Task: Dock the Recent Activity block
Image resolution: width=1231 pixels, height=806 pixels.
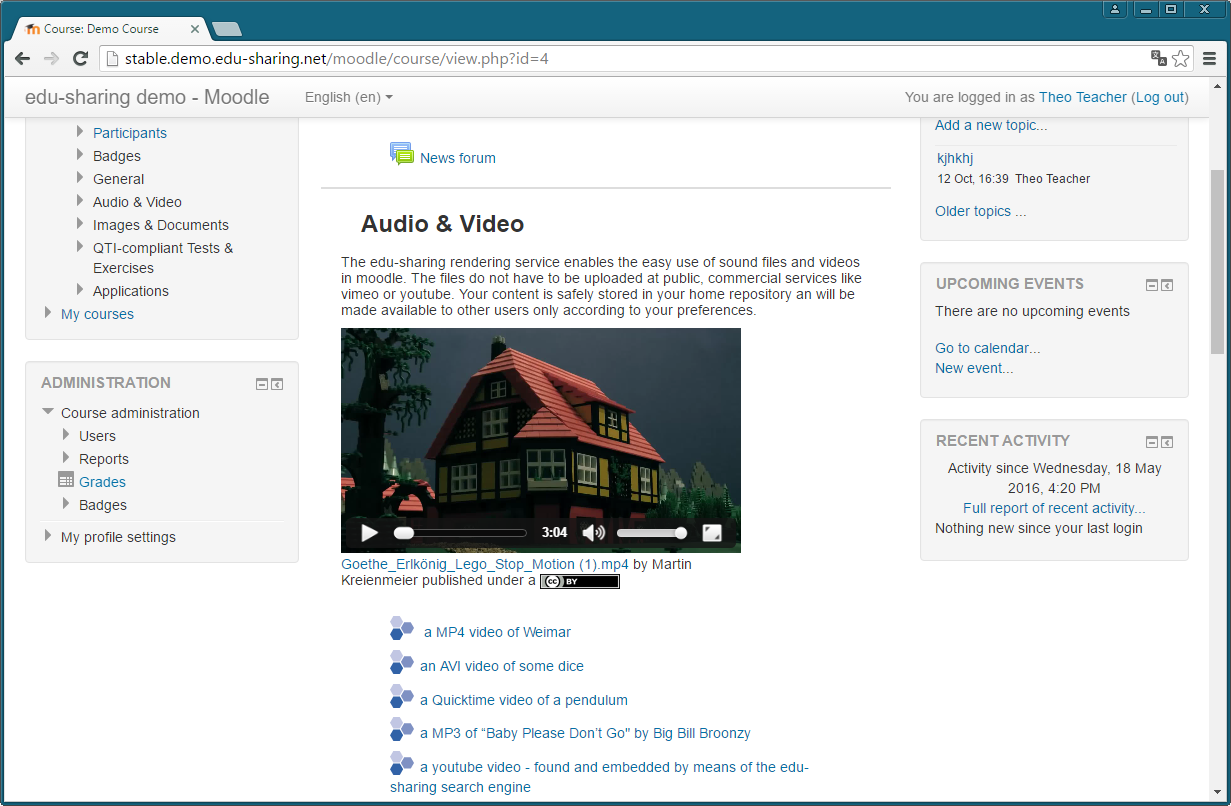Action: click(1167, 442)
